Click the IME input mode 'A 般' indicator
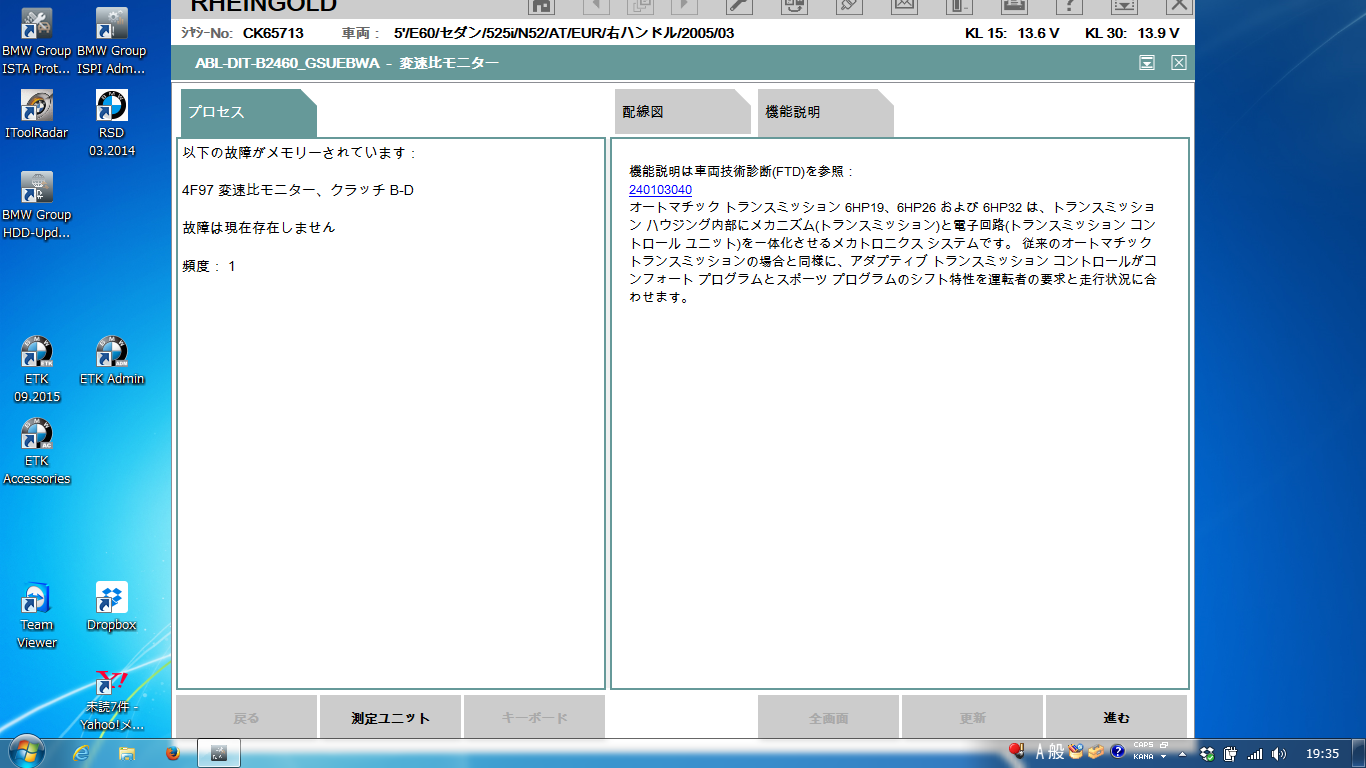This screenshot has width=1366, height=768. [x=1050, y=752]
